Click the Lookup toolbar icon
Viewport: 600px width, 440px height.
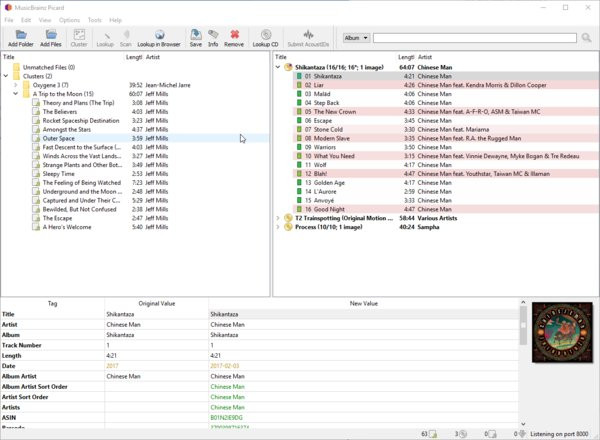pyautogui.click(x=105, y=35)
